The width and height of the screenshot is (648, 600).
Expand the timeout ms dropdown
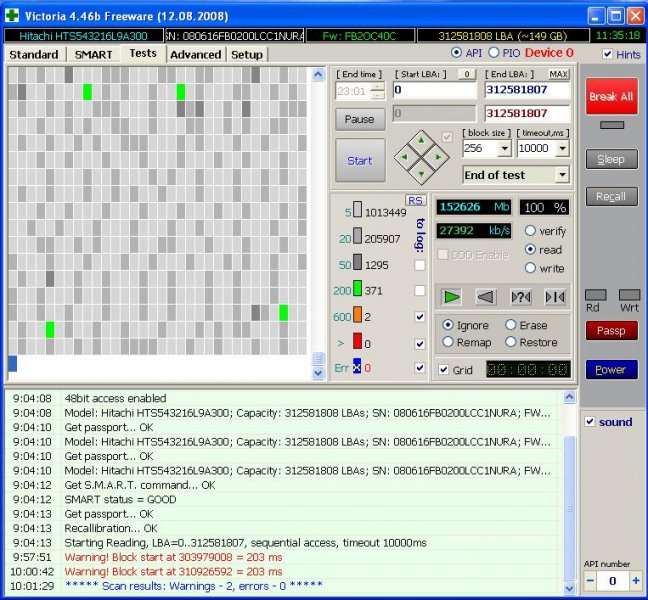pos(562,148)
